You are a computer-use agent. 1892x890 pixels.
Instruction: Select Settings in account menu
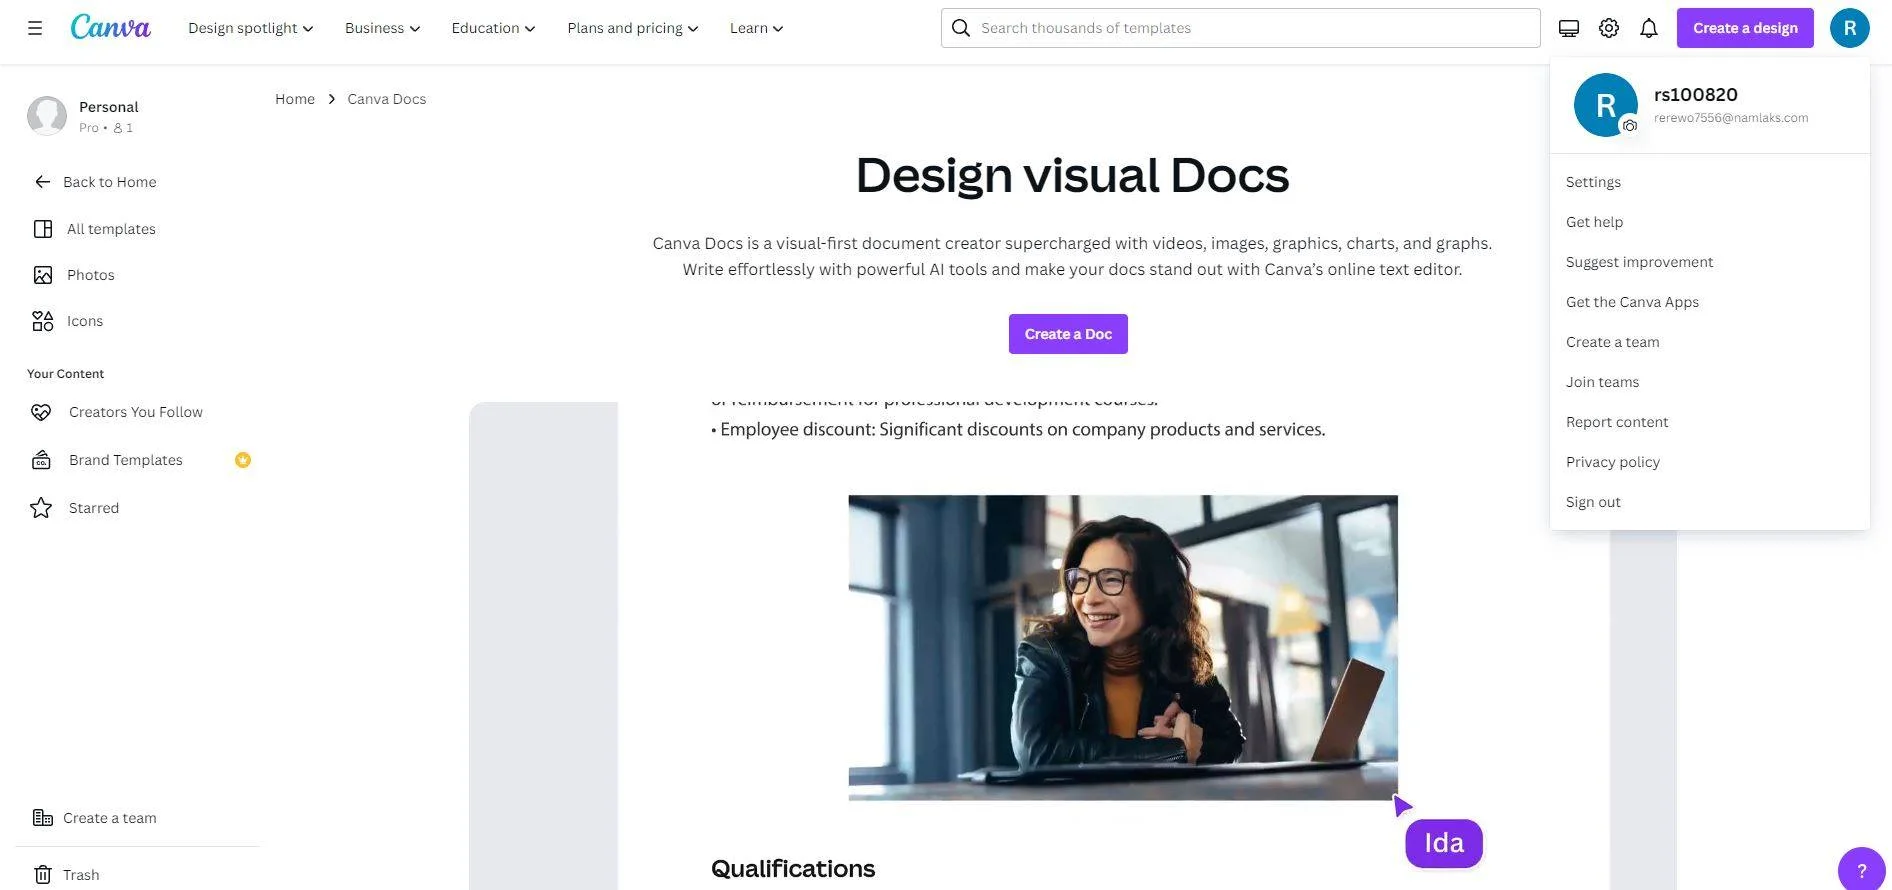[1709, 182]
